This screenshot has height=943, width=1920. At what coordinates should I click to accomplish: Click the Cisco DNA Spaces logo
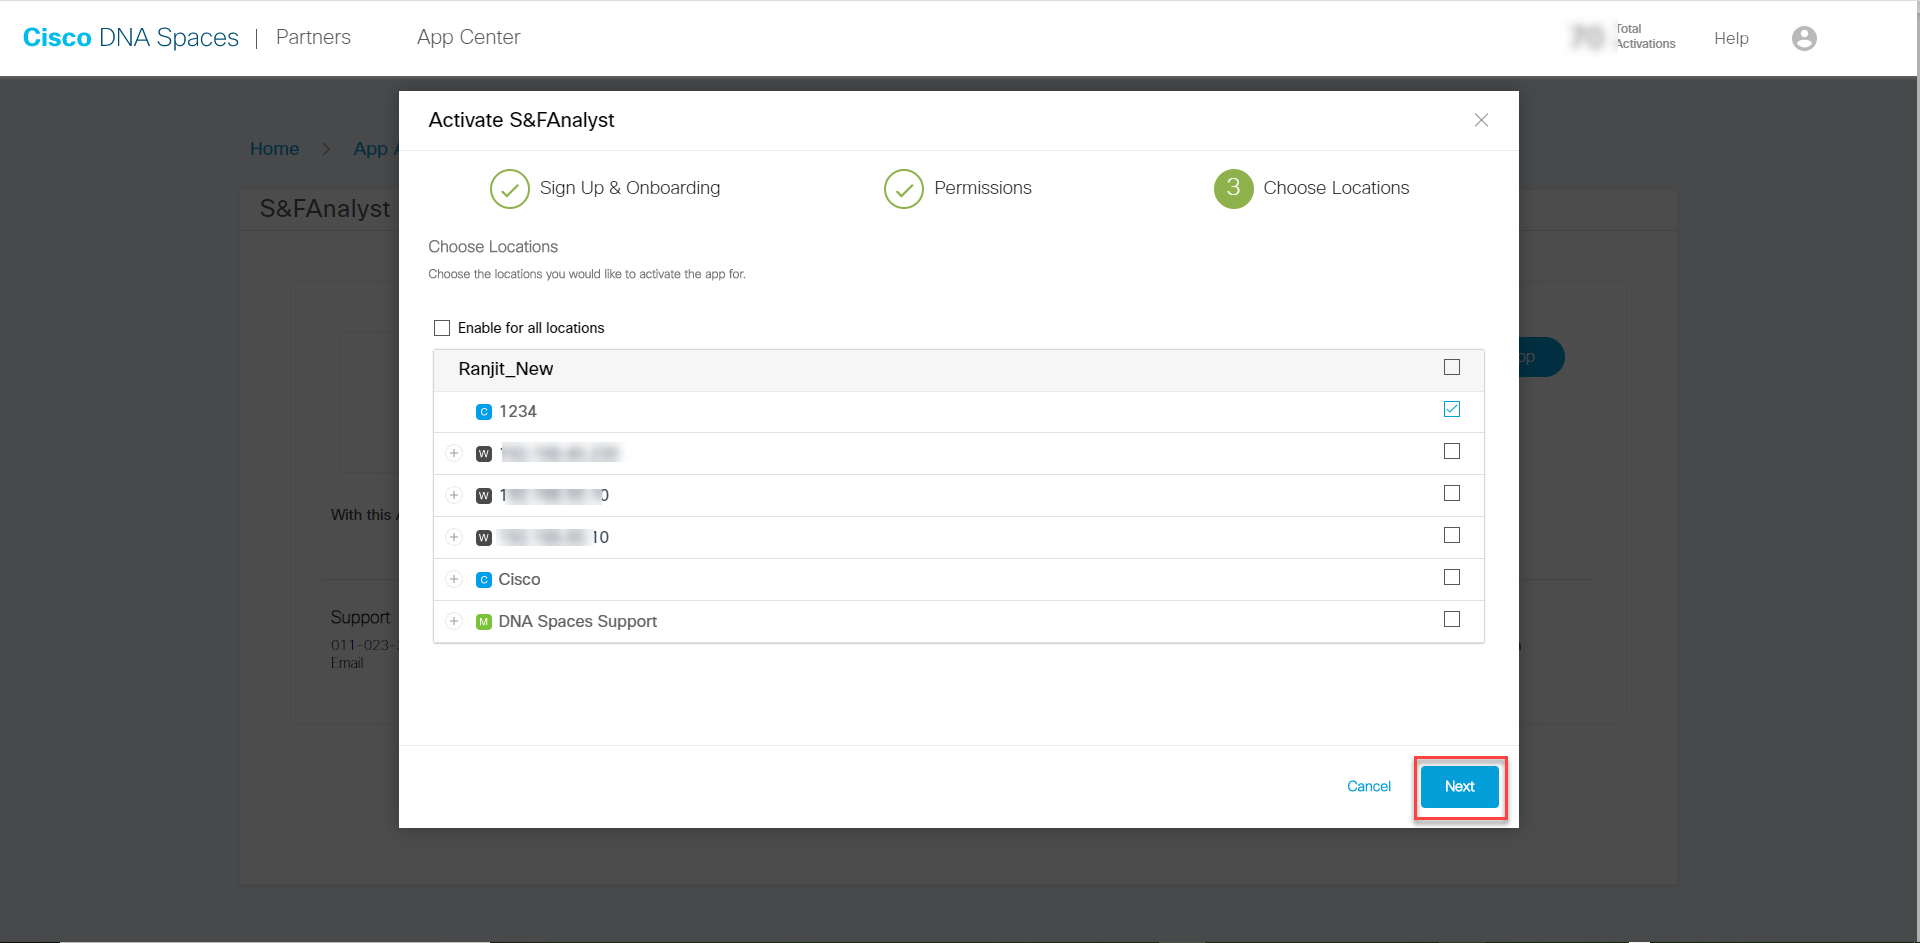pos(131,37)
